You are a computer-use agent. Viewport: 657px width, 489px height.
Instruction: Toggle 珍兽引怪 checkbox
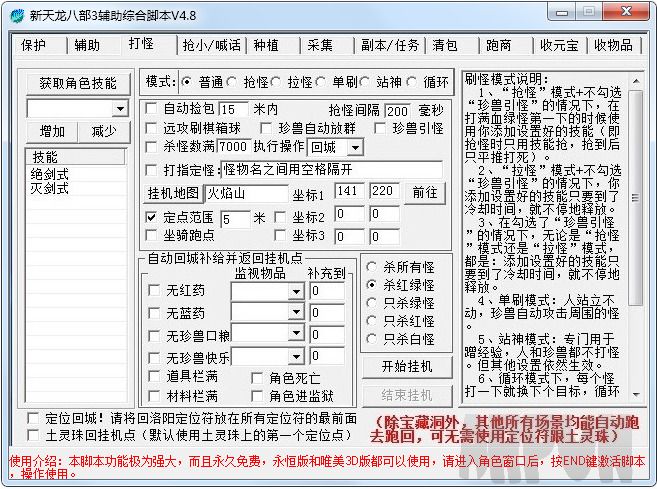(380, 128)
